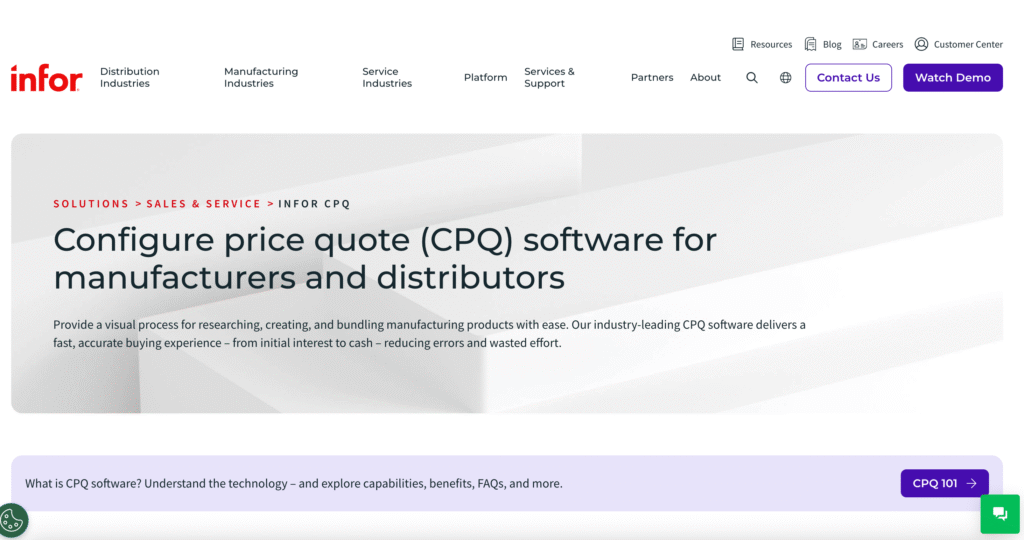
Task: Open cookie preferences icon
Action: click(x=12, y=521)
